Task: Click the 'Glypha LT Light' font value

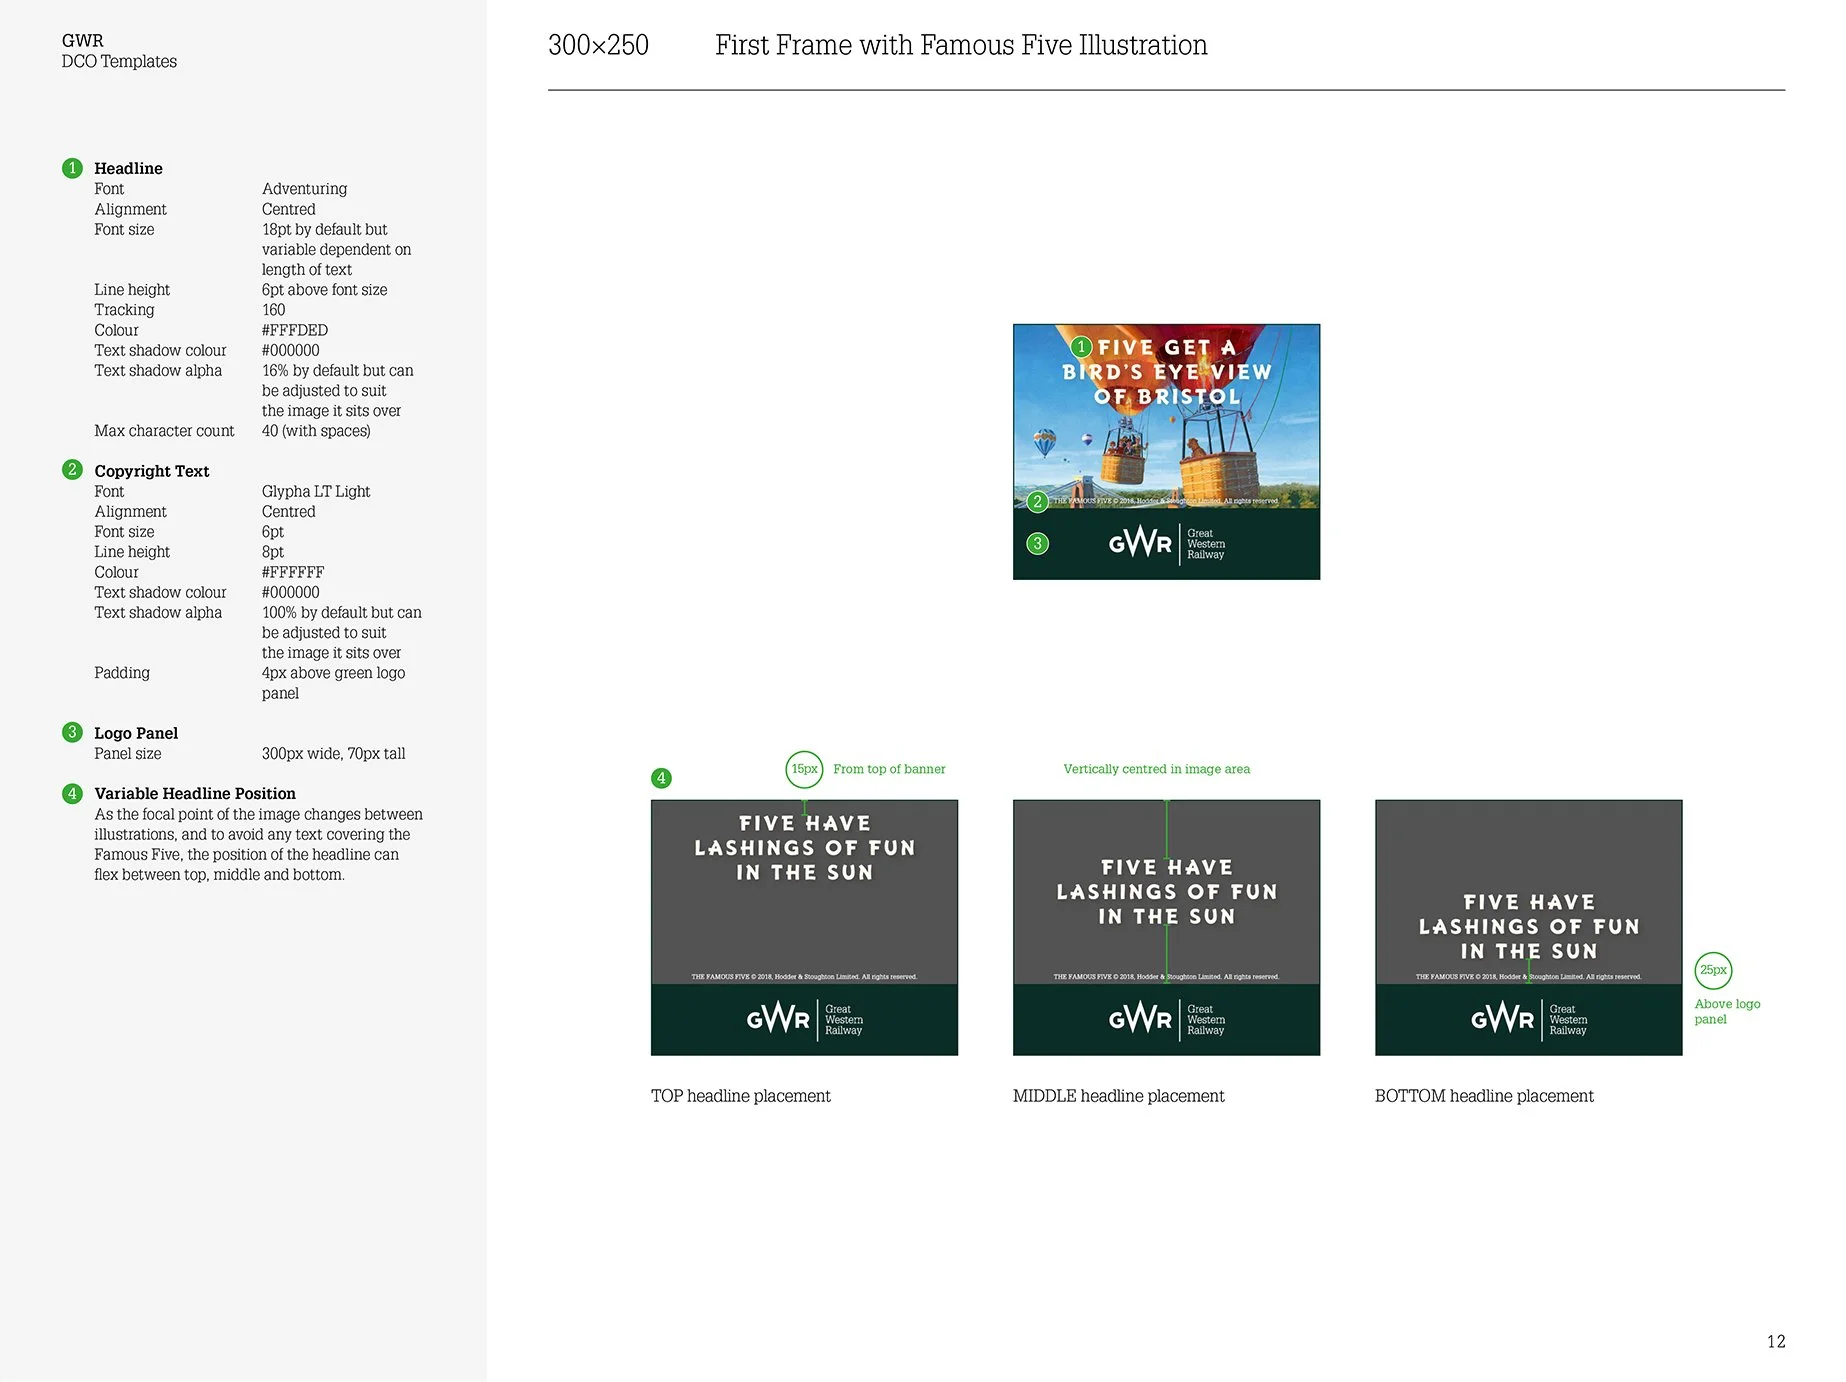Action: click(x=316, y=491)
